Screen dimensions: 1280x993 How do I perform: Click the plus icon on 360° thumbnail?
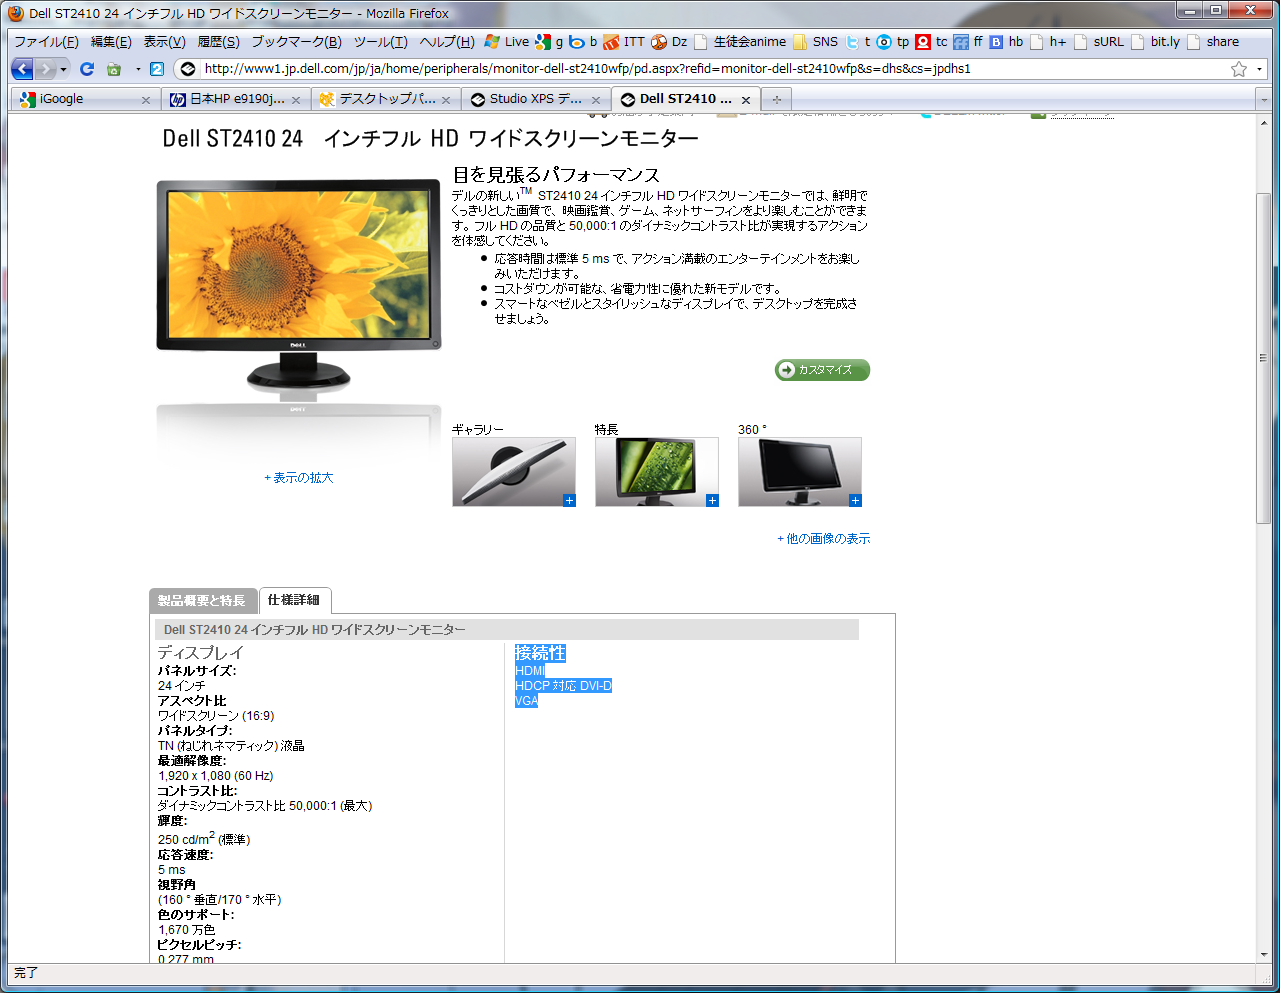855,500
